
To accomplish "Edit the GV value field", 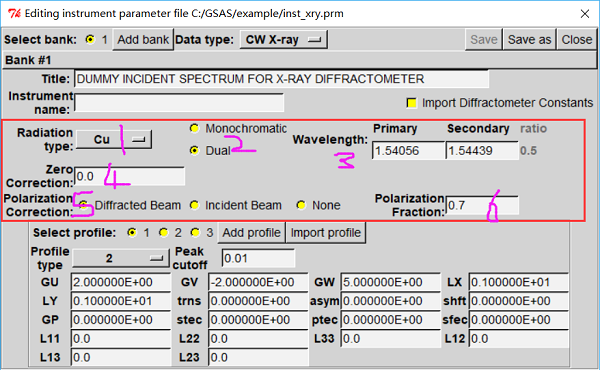I will click(x=258, y=282).
